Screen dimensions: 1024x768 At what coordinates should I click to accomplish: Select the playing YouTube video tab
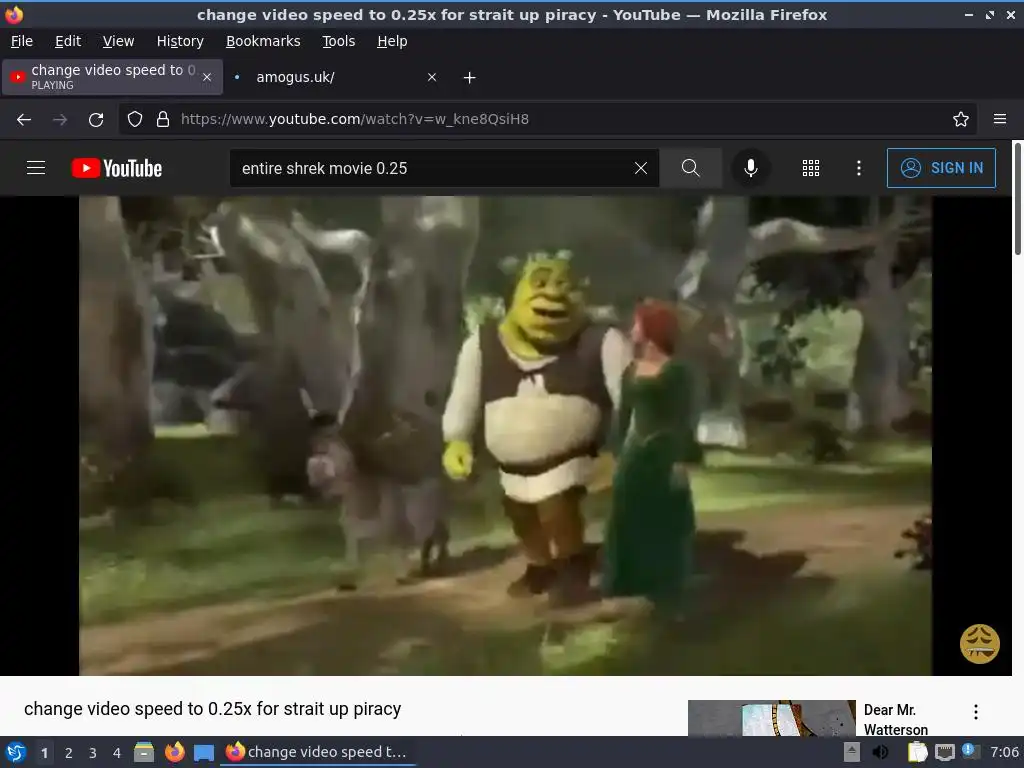[112, 77]
